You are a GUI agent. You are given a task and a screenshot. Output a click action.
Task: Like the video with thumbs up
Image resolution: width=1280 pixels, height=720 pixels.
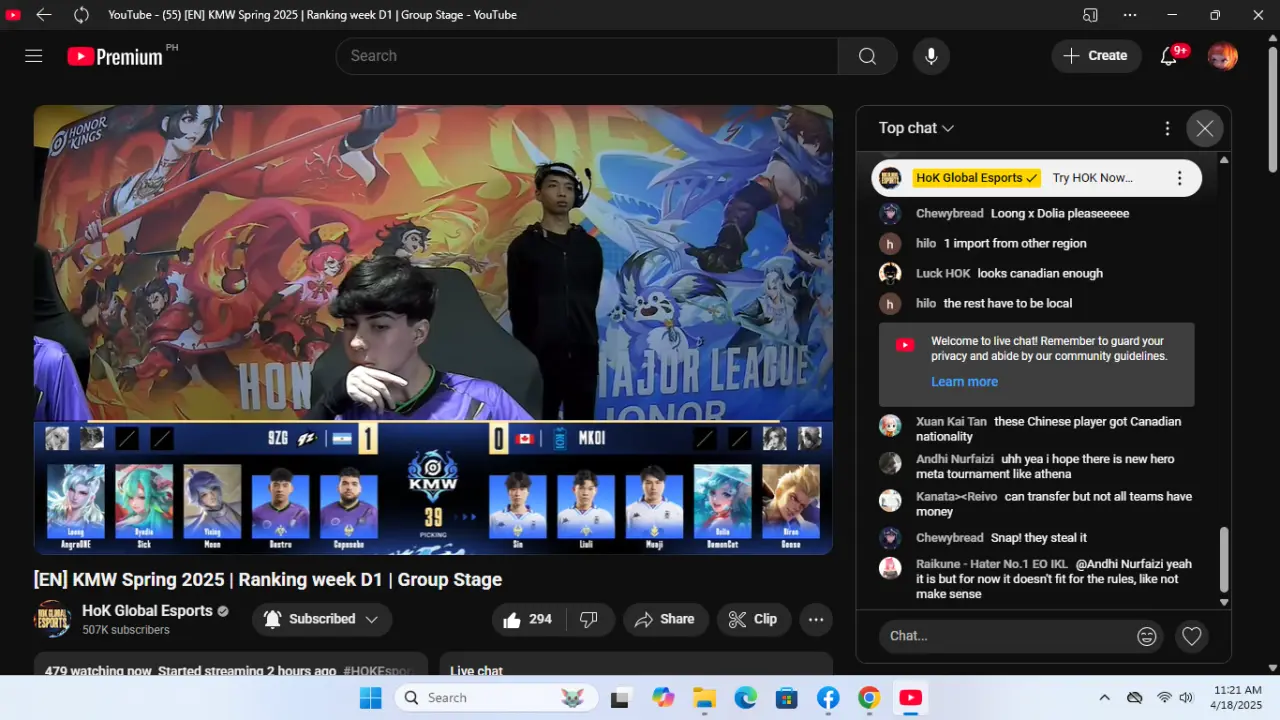click(x=529, y=619)
